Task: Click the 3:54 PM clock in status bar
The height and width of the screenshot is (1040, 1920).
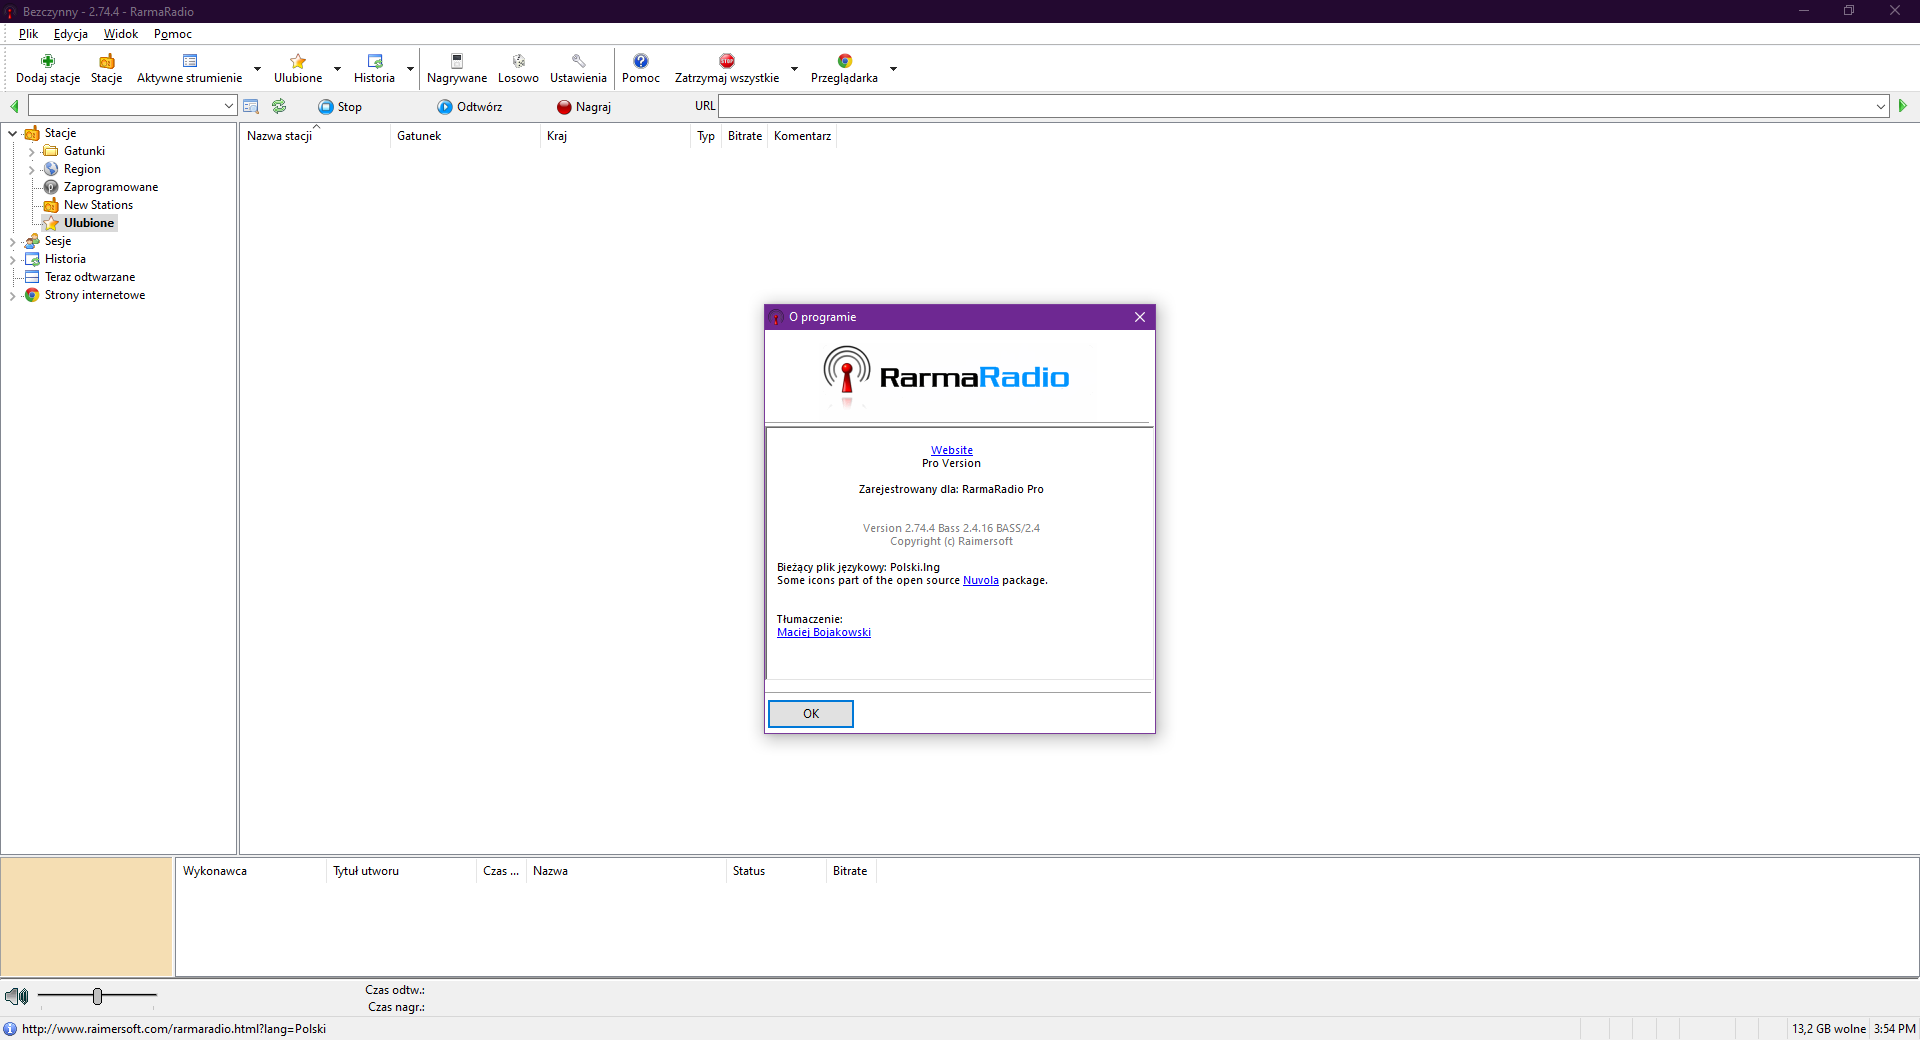Action: [1895, 1029]
